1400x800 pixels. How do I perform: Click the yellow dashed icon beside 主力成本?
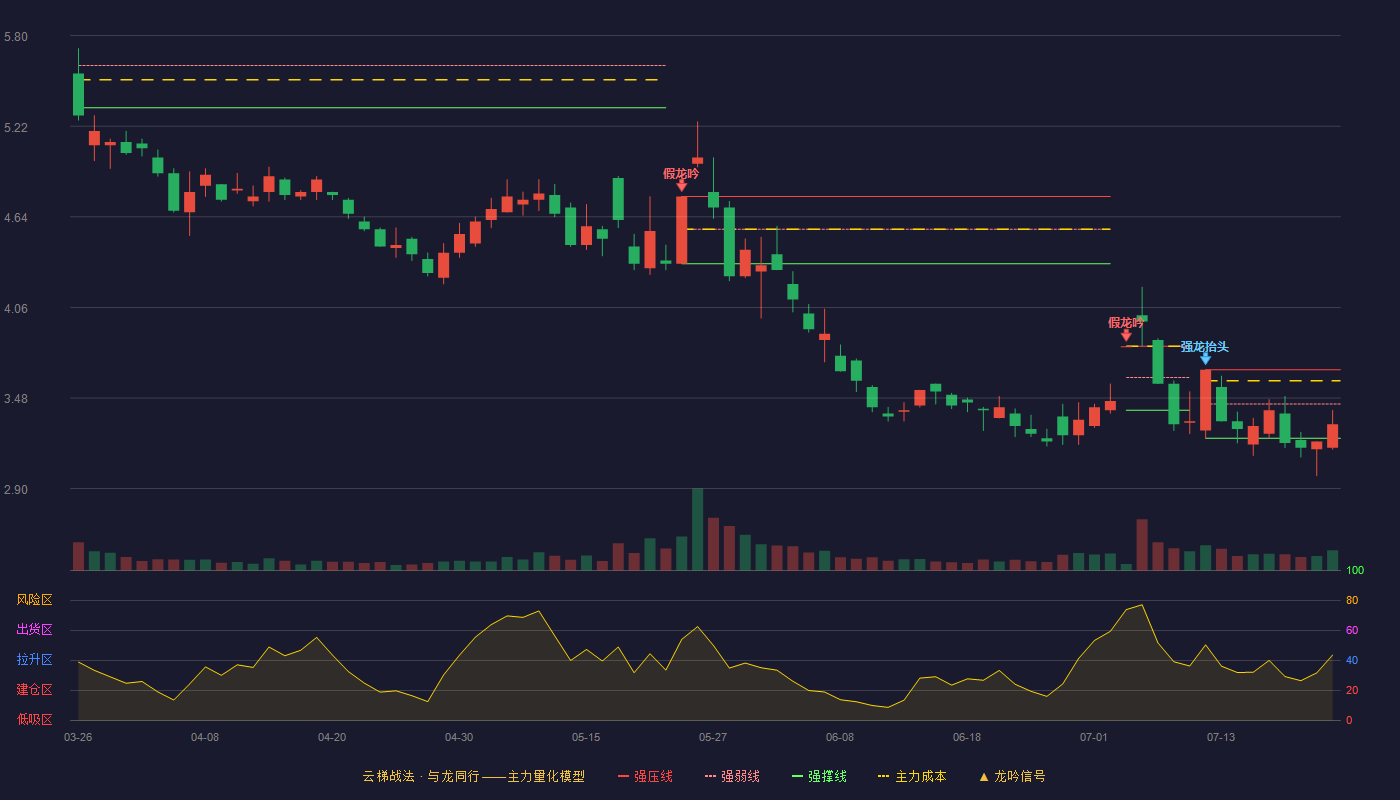click(x=883, y=776)
